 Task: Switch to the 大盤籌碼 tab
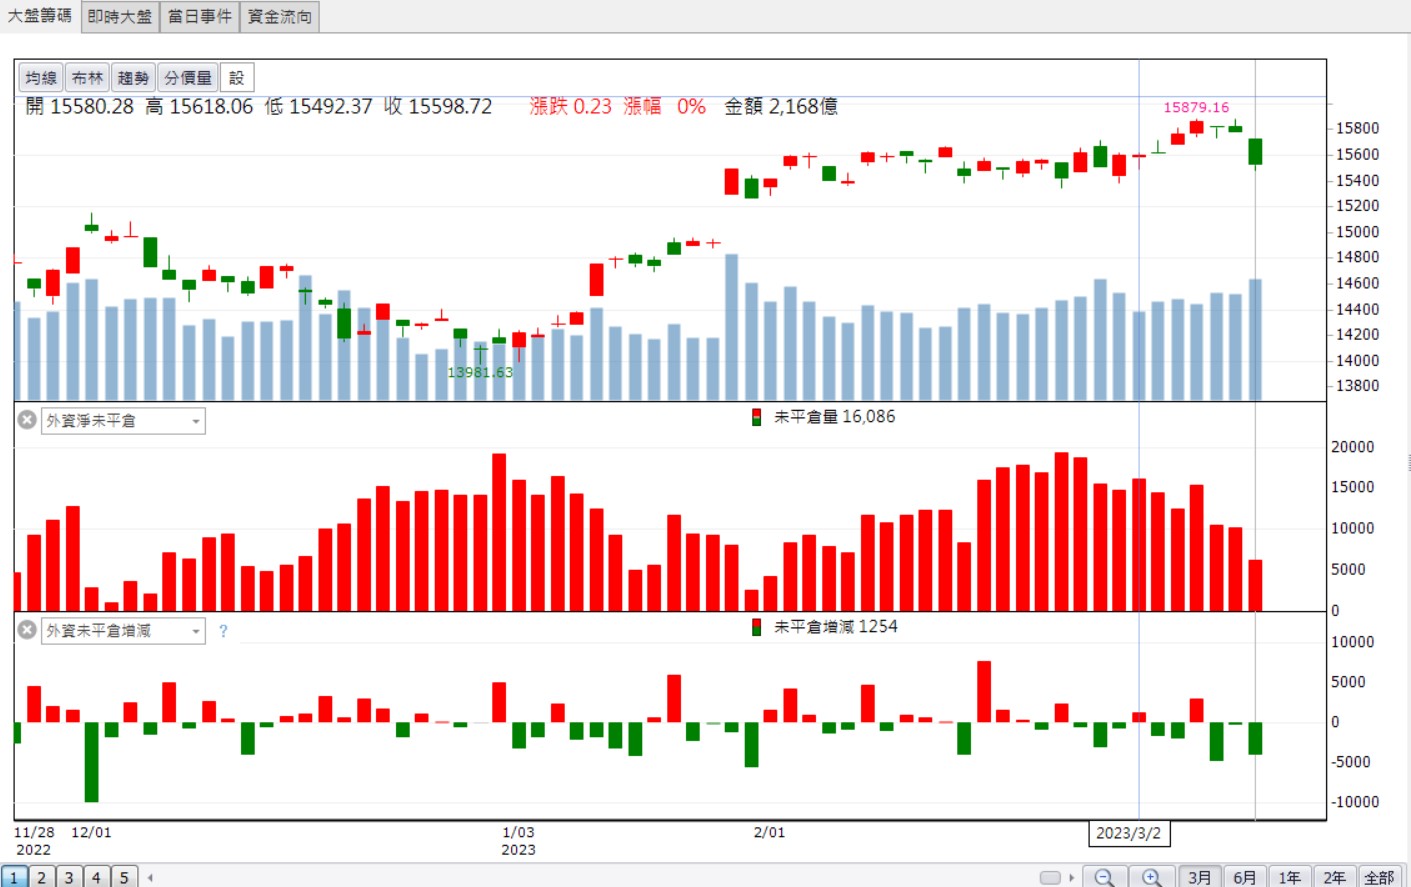pos(40,16)
